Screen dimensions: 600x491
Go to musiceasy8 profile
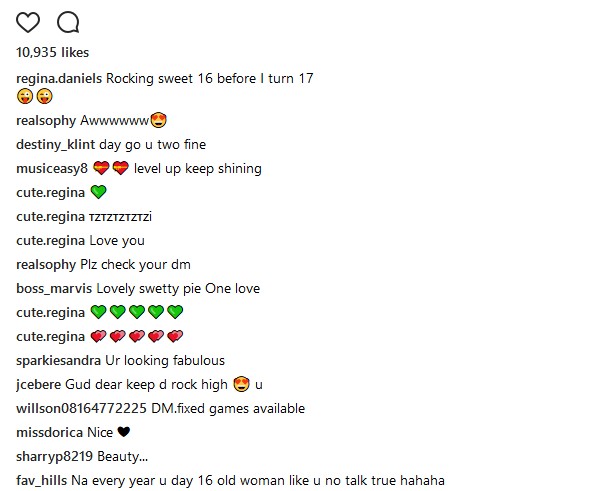pos(52,169)
